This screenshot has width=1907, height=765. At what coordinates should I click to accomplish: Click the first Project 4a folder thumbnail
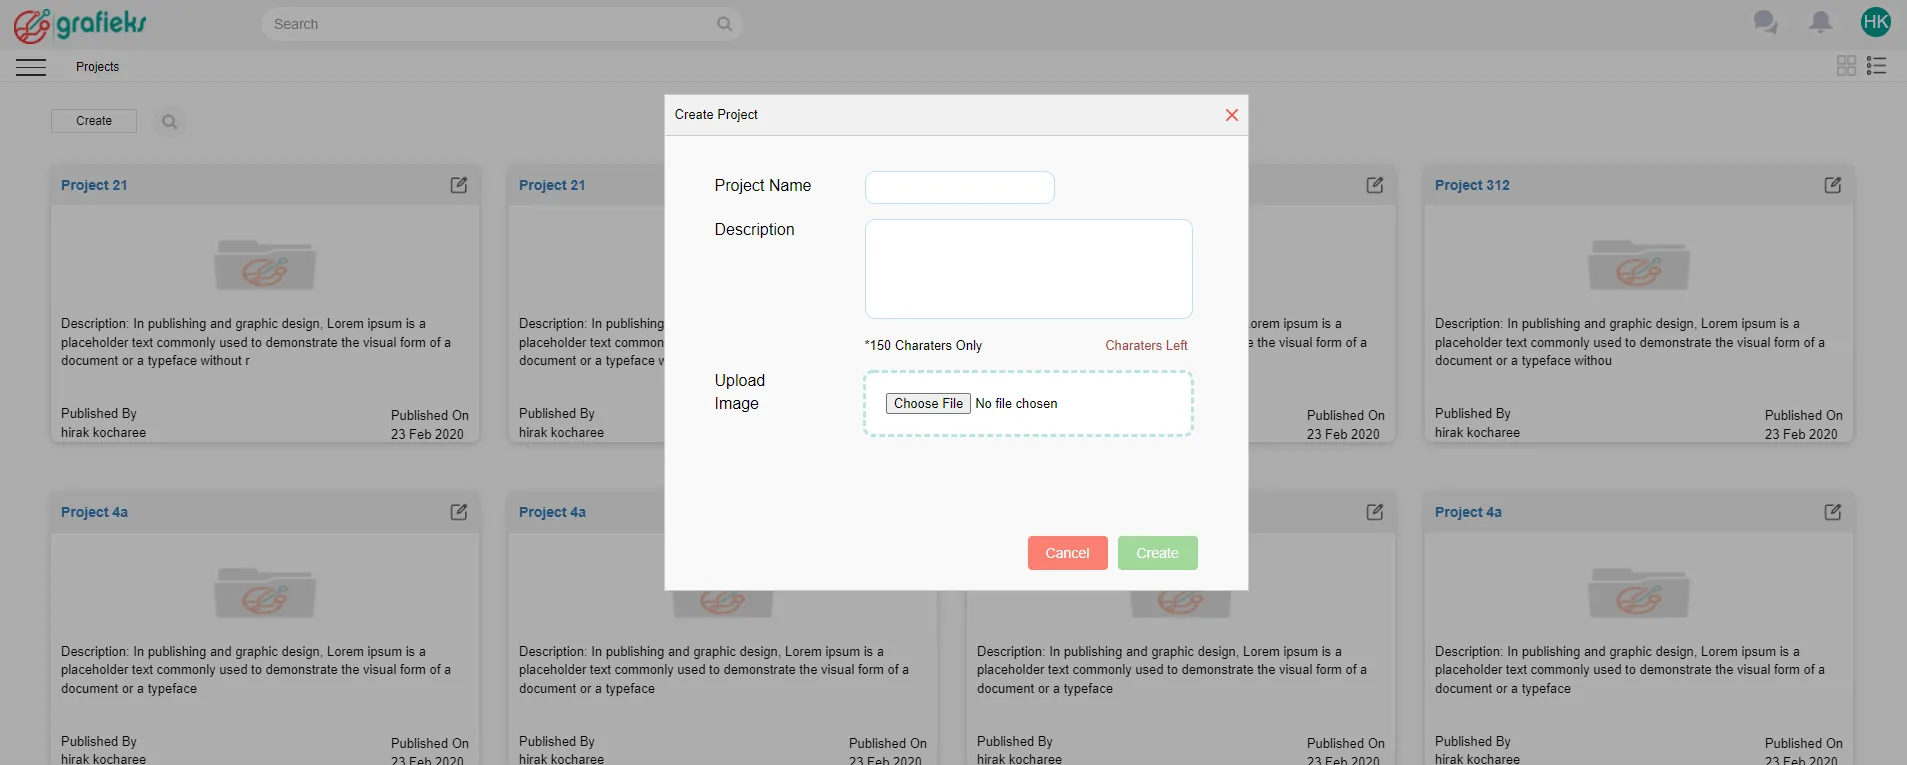tap(265, 593)
